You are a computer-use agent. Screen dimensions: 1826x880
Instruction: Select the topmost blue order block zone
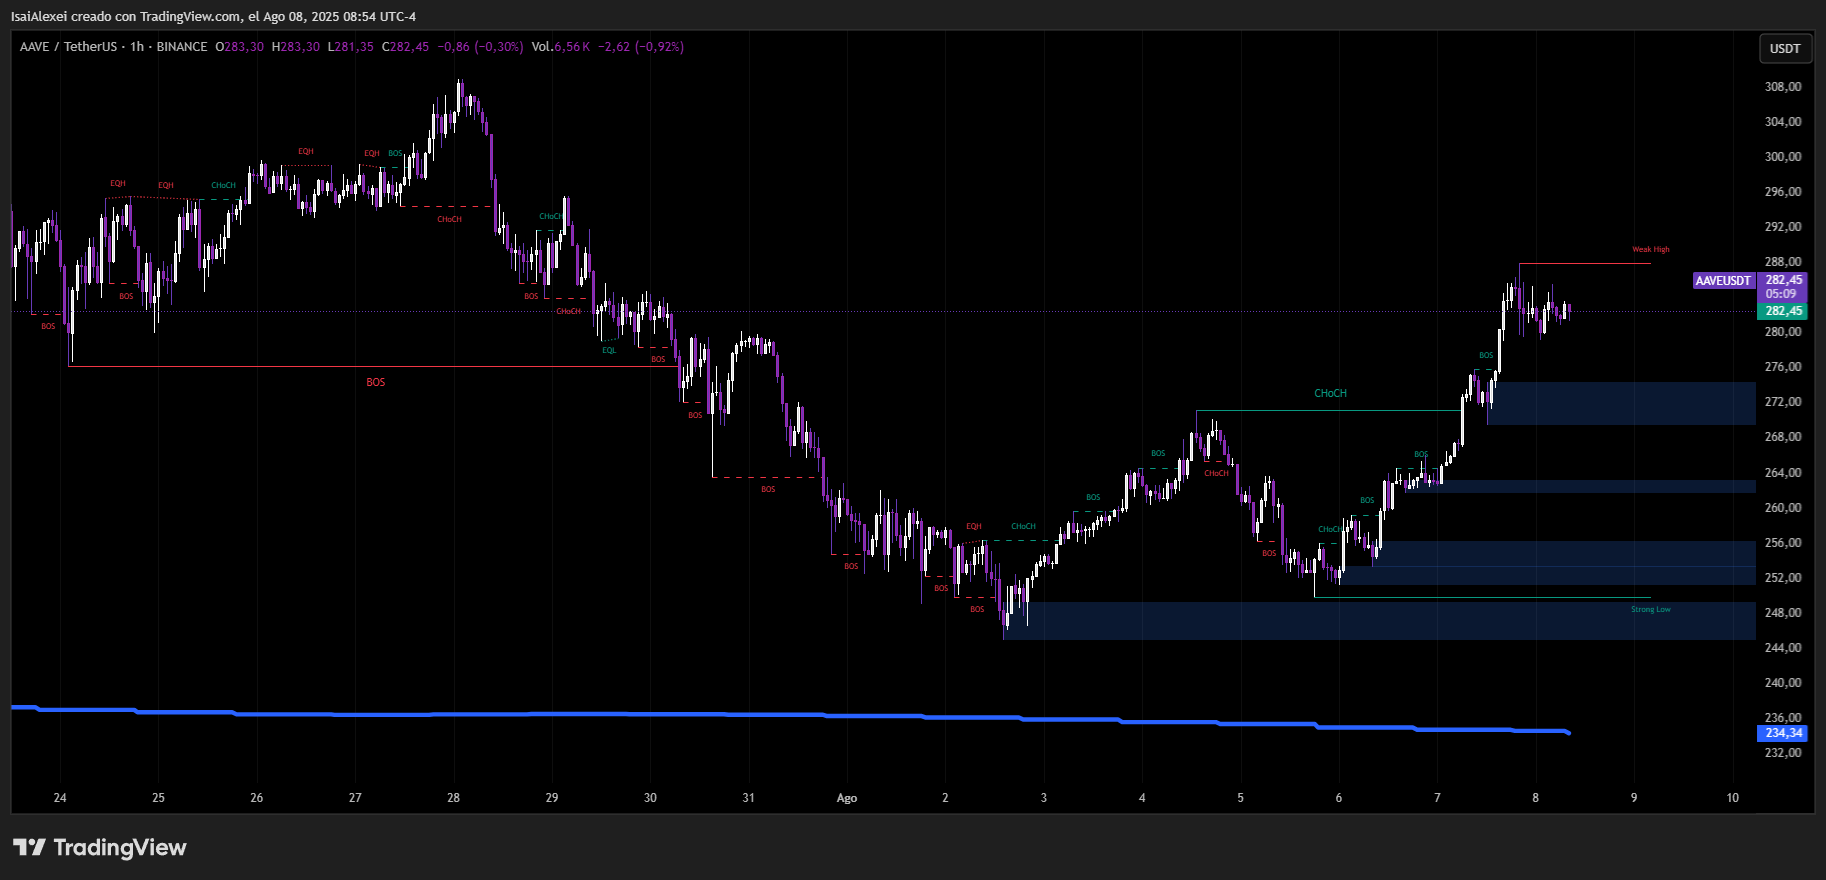tap(1620, 403)
